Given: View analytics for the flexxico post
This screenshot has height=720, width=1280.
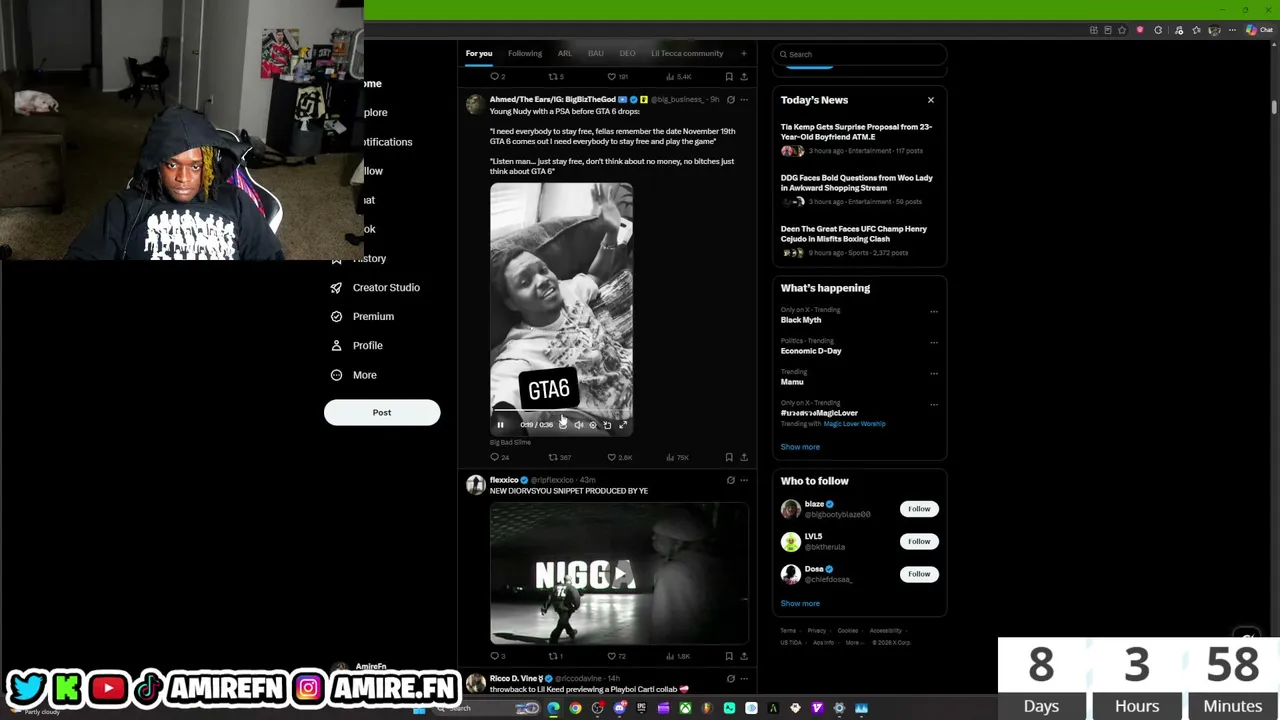Looking at the screenshot, I should 677,656.
